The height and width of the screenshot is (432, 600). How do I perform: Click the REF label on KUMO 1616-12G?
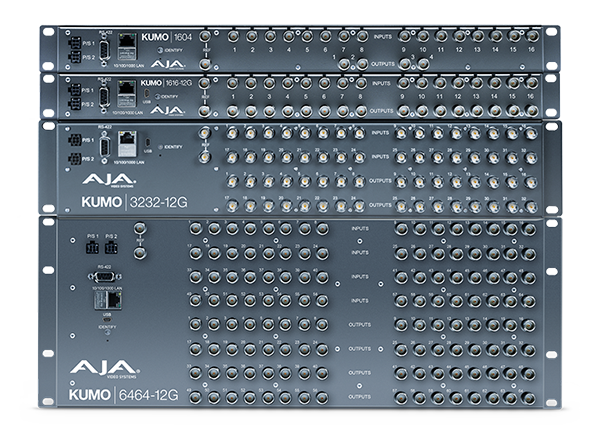pyautogui.click(x=205, y=97)
